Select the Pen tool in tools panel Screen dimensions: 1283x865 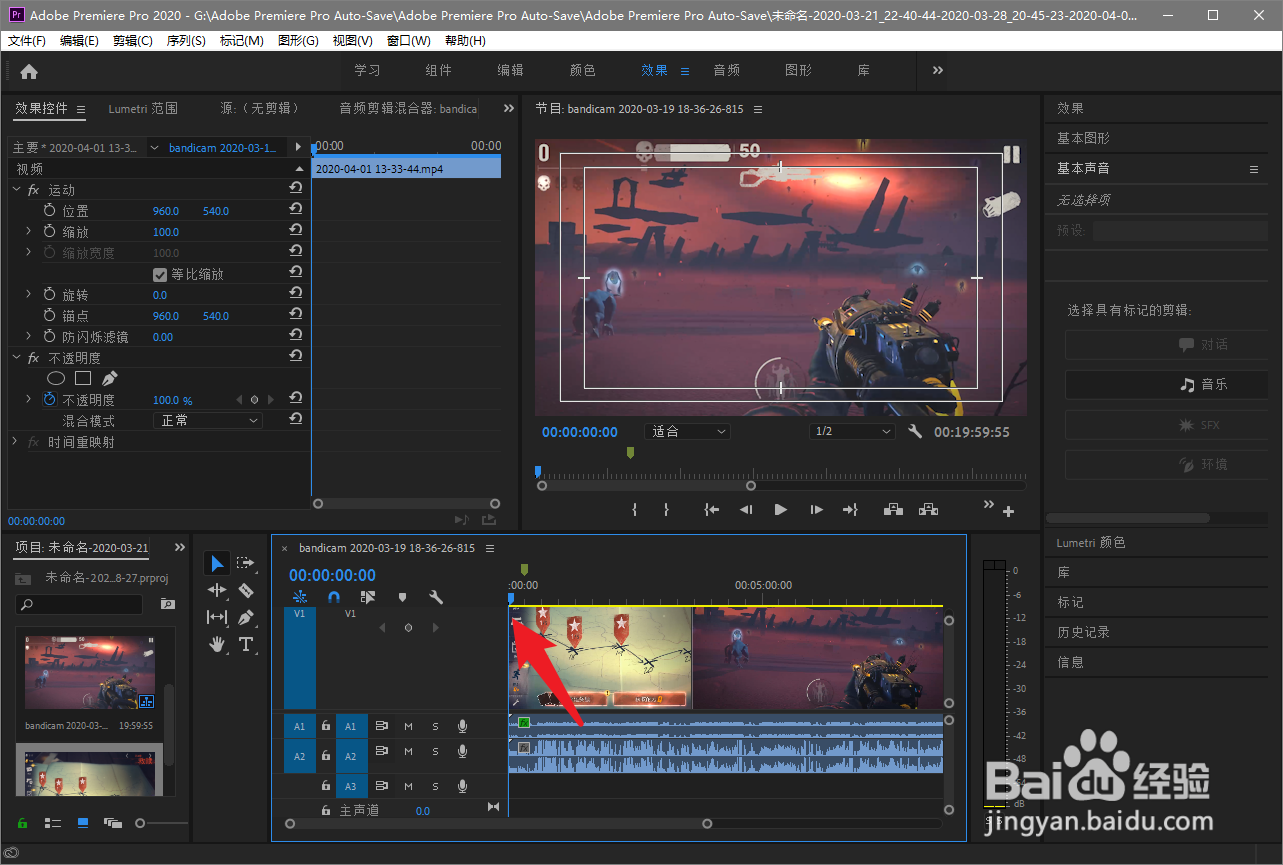pyautogui.click(x=246, y=618)
